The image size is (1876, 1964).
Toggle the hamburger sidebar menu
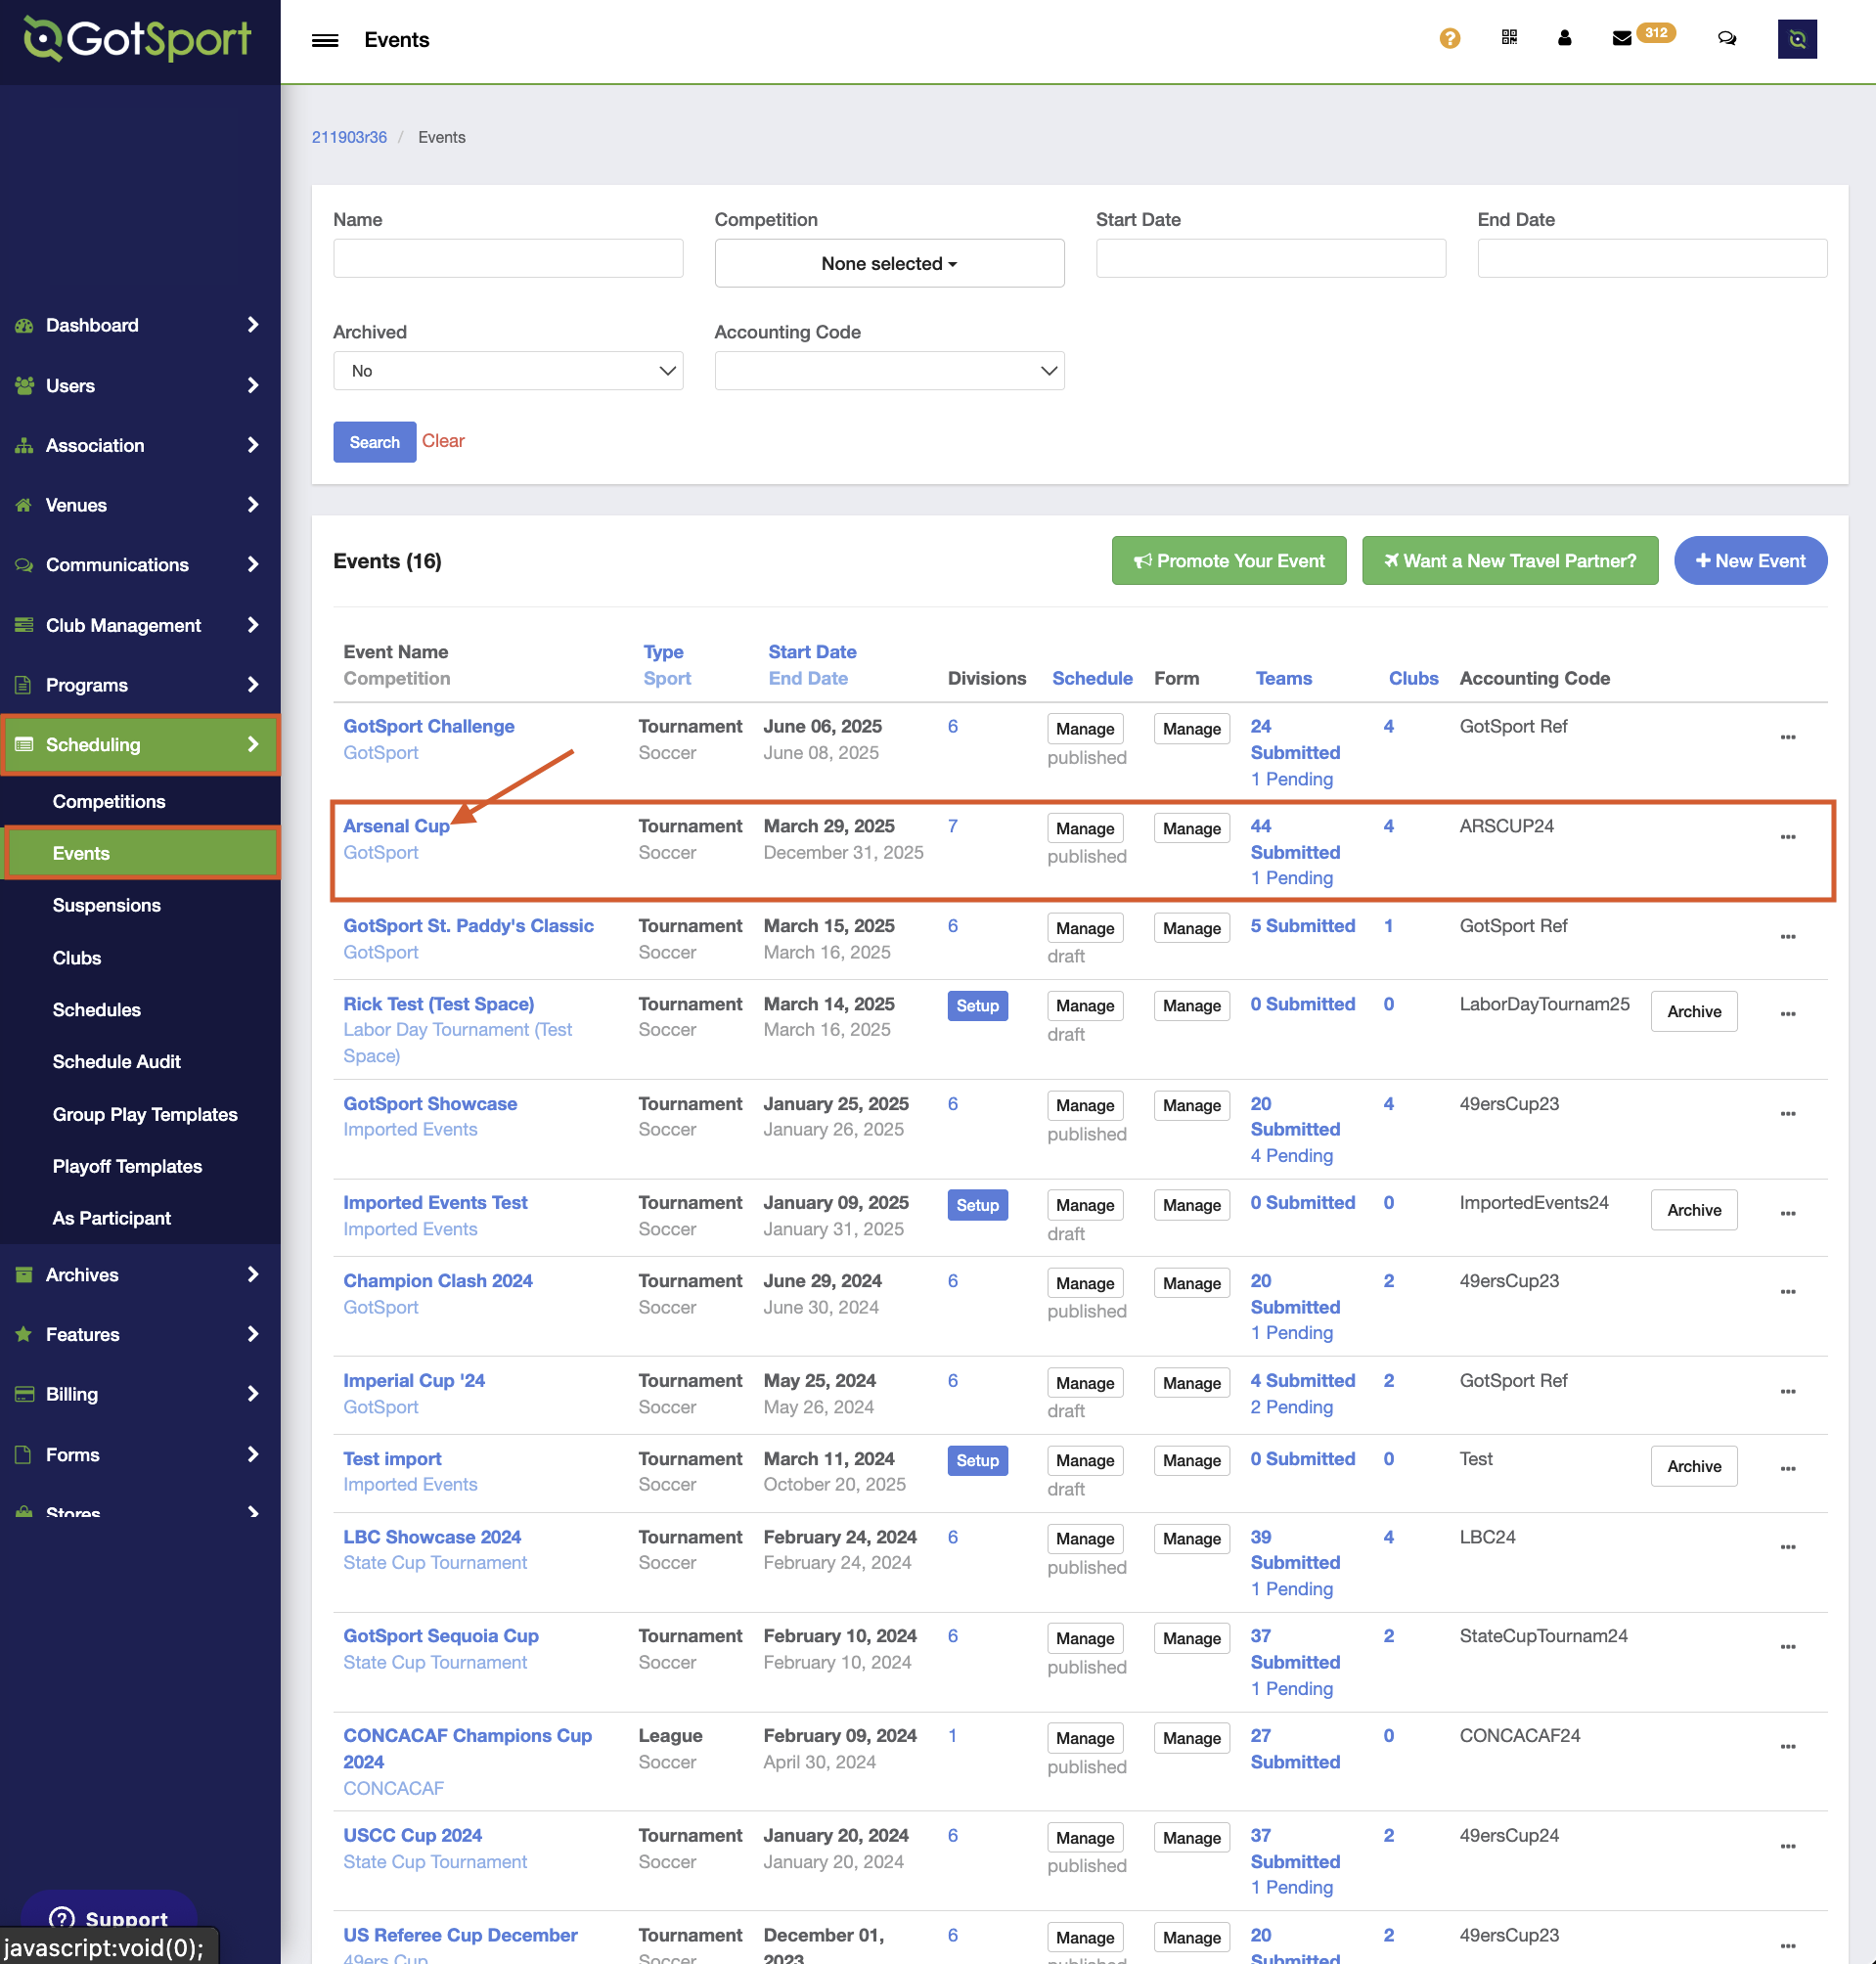(325, 40)
